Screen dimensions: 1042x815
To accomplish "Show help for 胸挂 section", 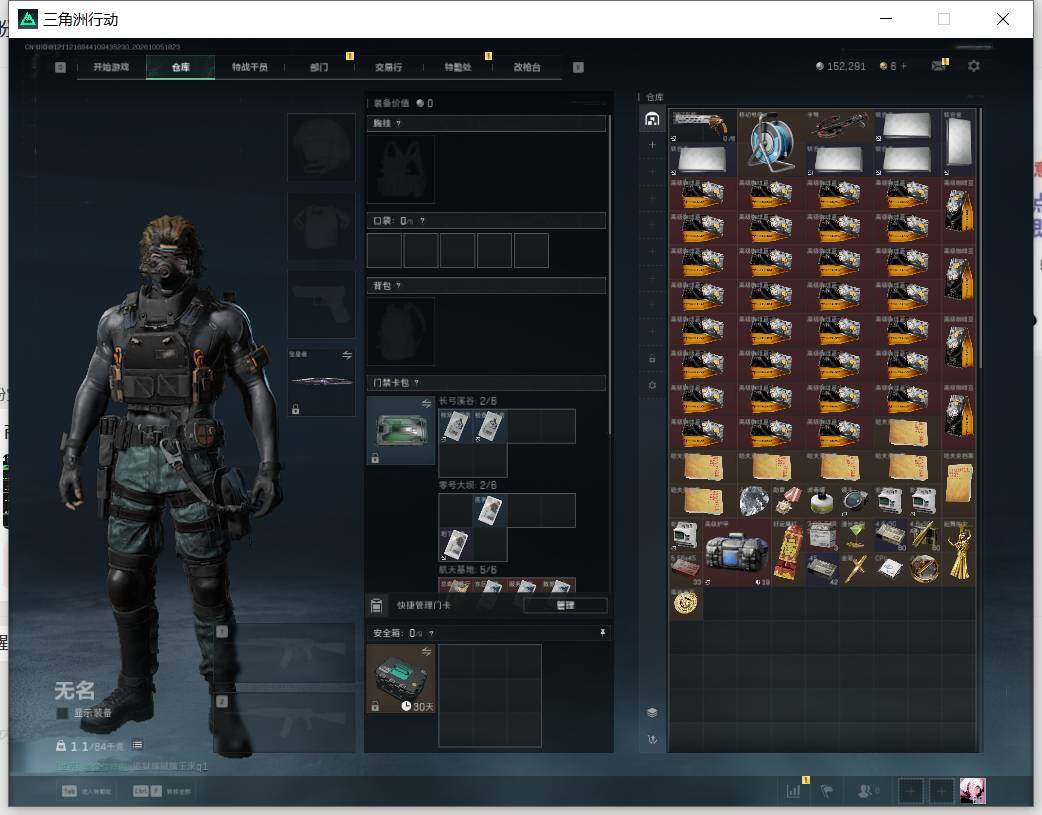I will 398,124.
